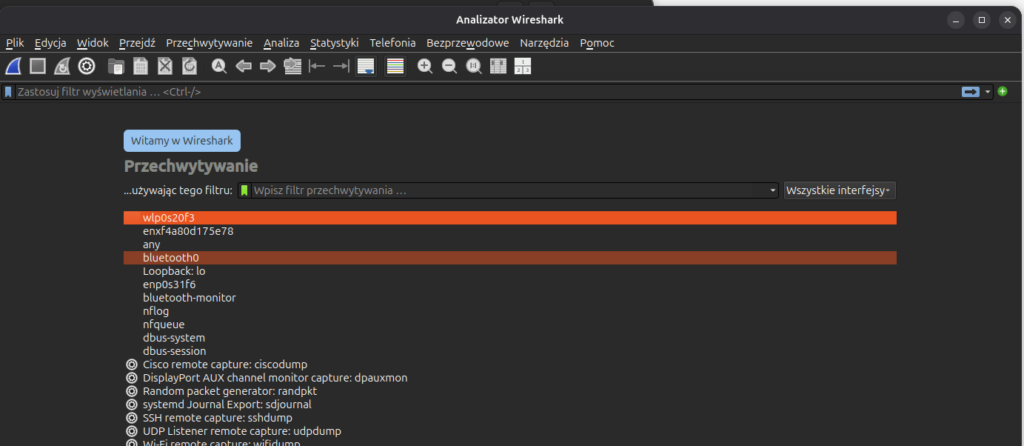Click the find packet magnifier icon
This screenshot has height=446, width=1024.
click(x=219, y=67)
